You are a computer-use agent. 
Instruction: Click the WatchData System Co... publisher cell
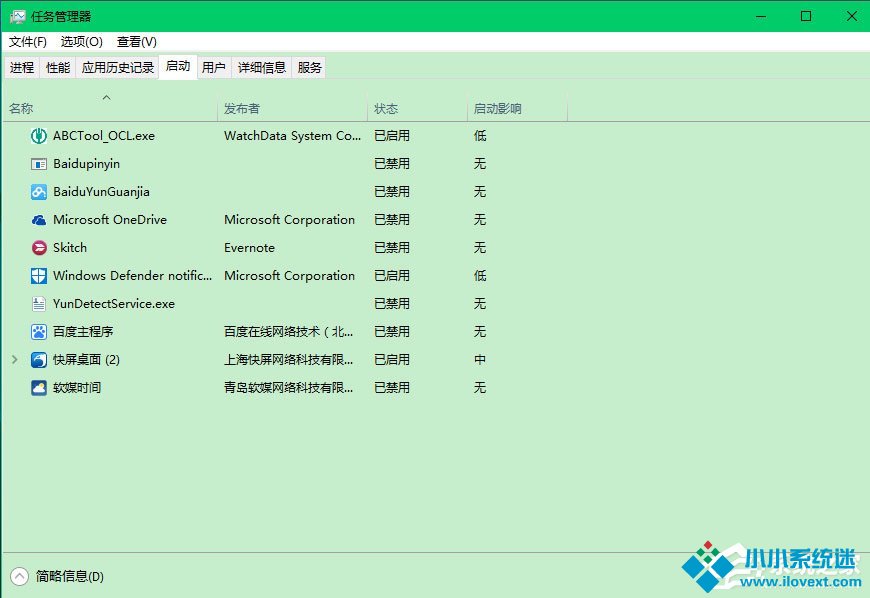(x=292, y=136)
